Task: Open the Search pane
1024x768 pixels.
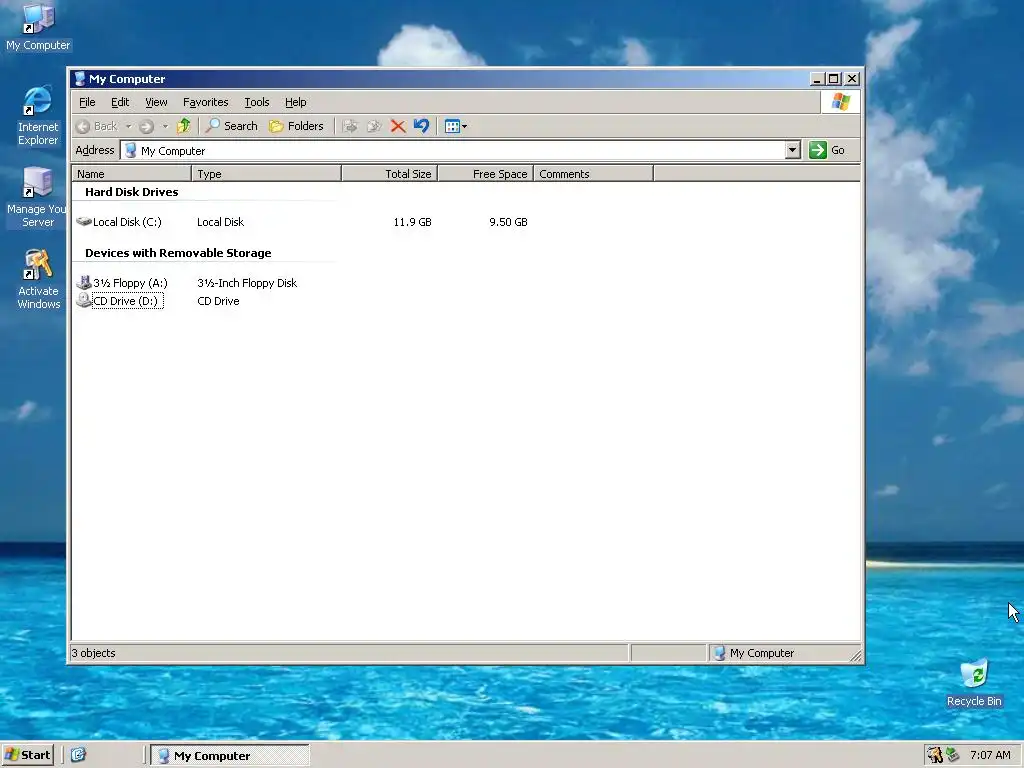Action: point(232,126)
